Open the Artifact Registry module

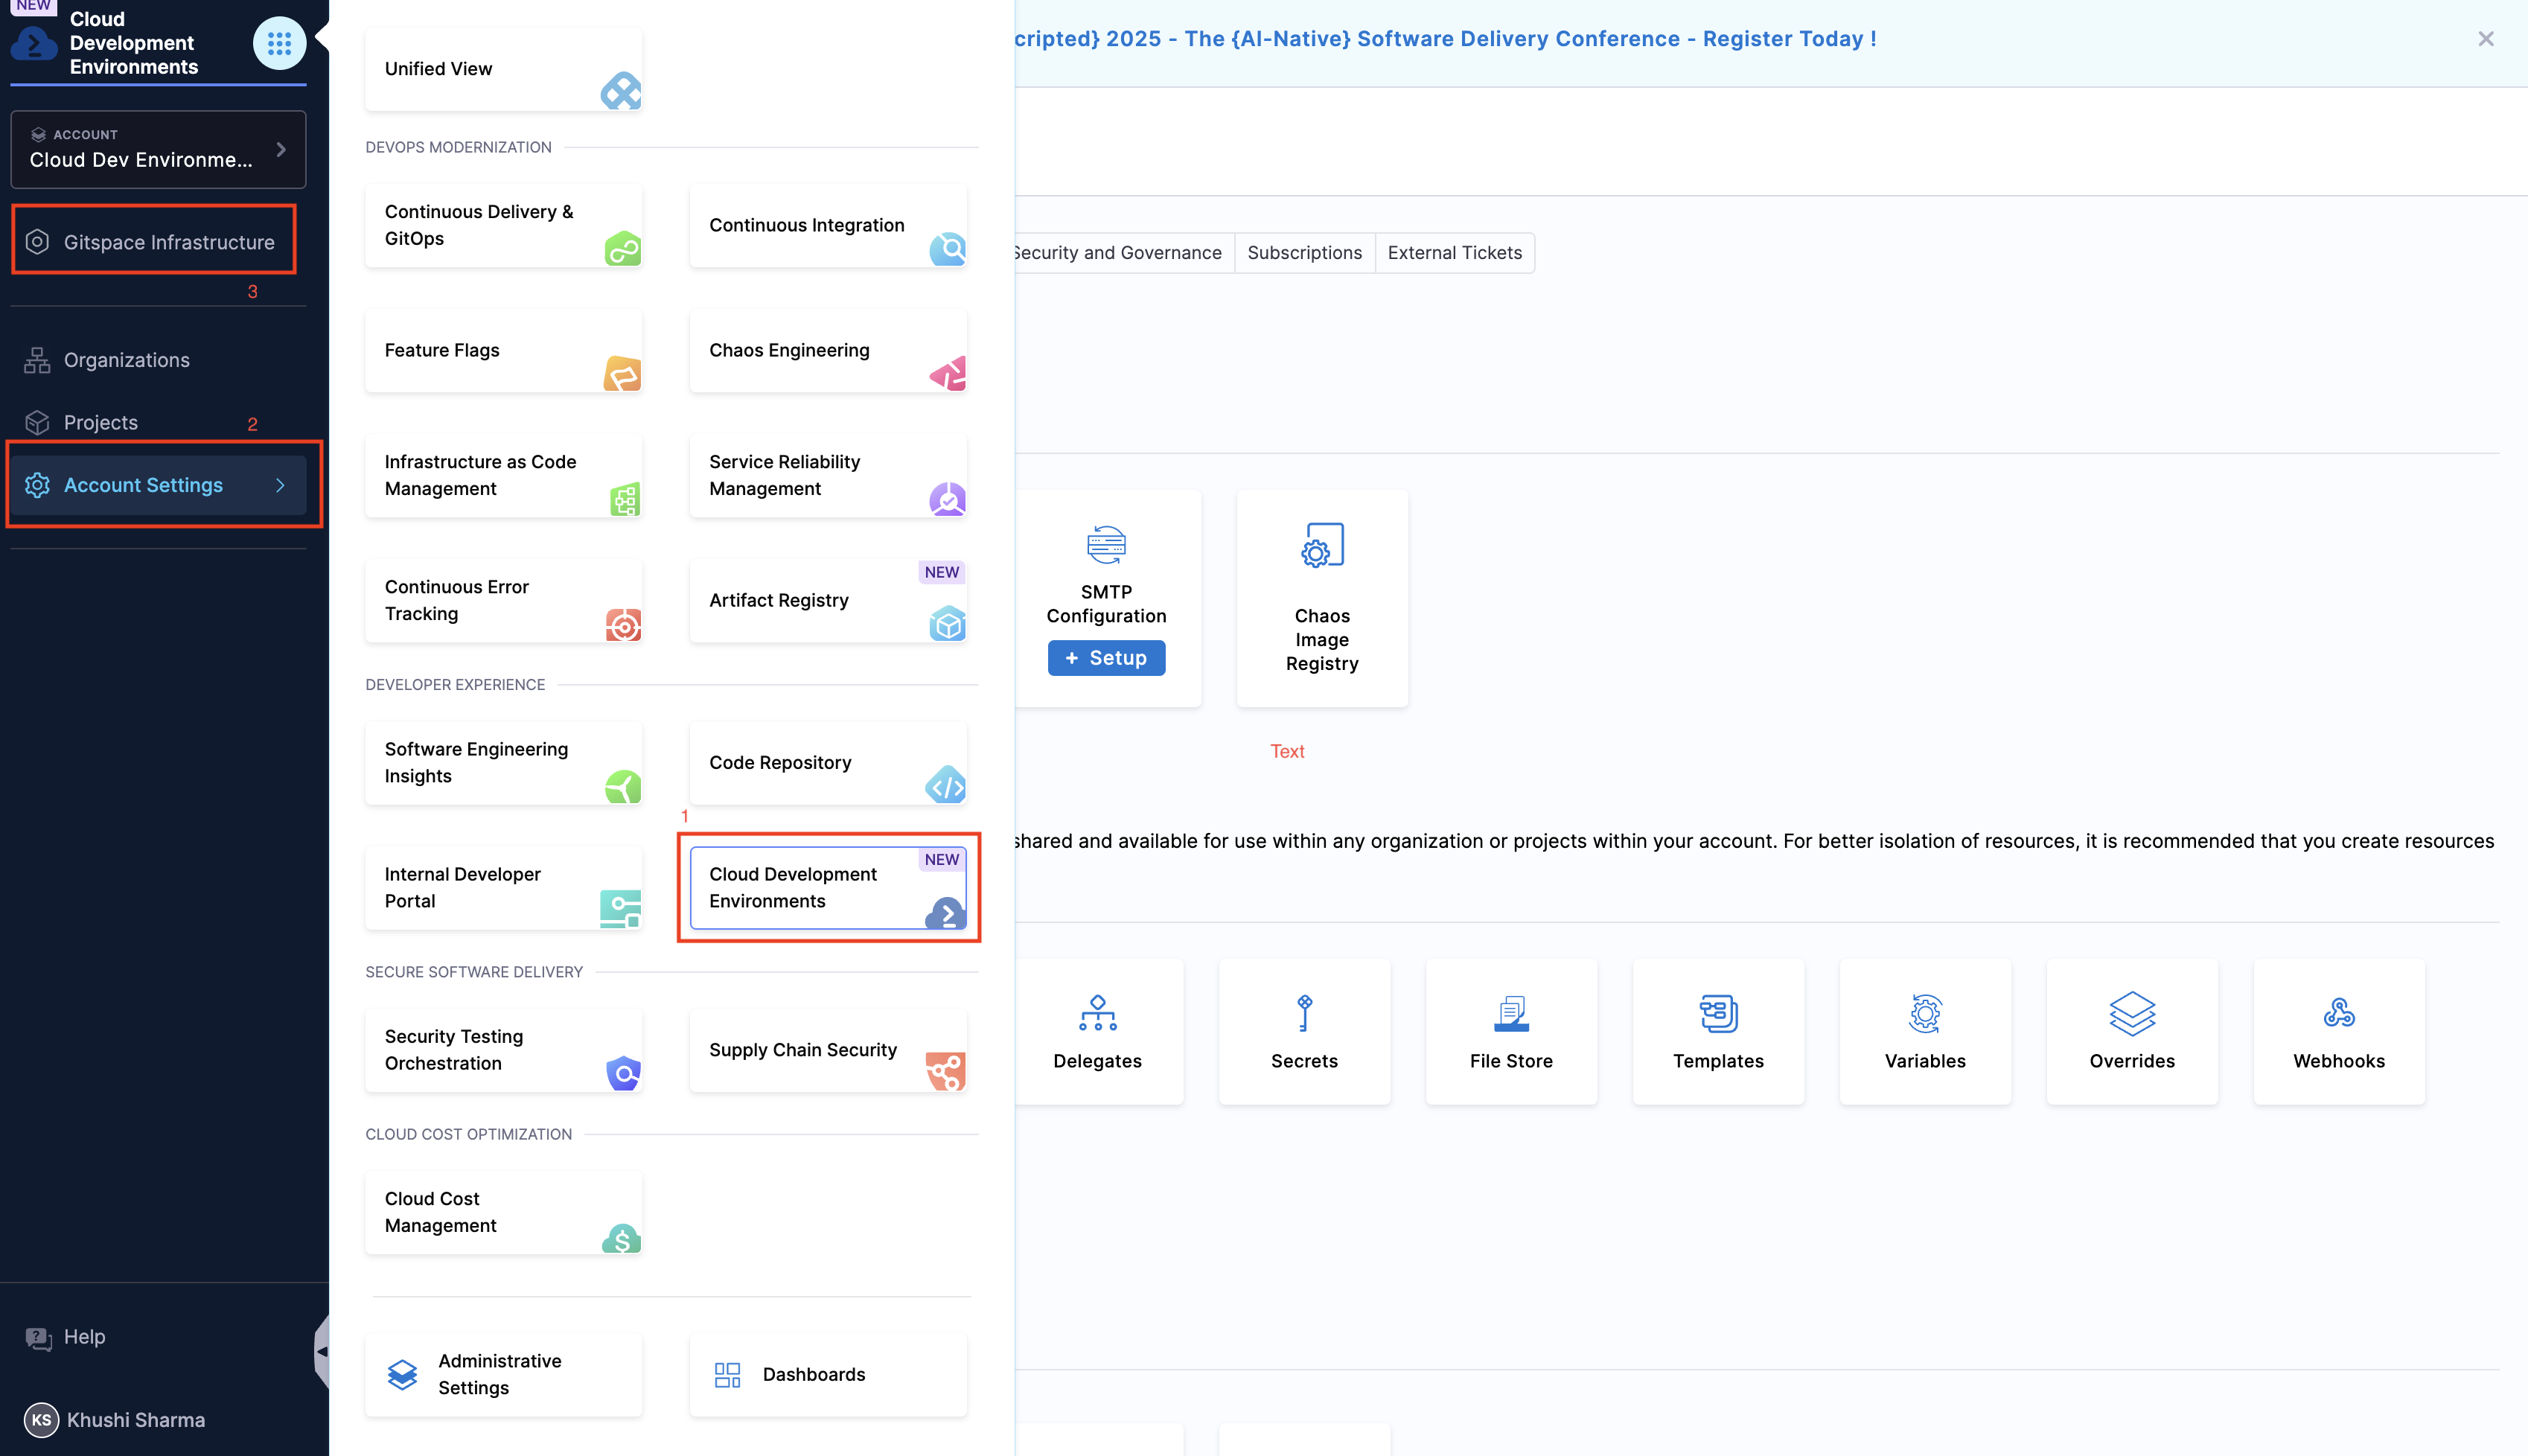tap(828, 600)
